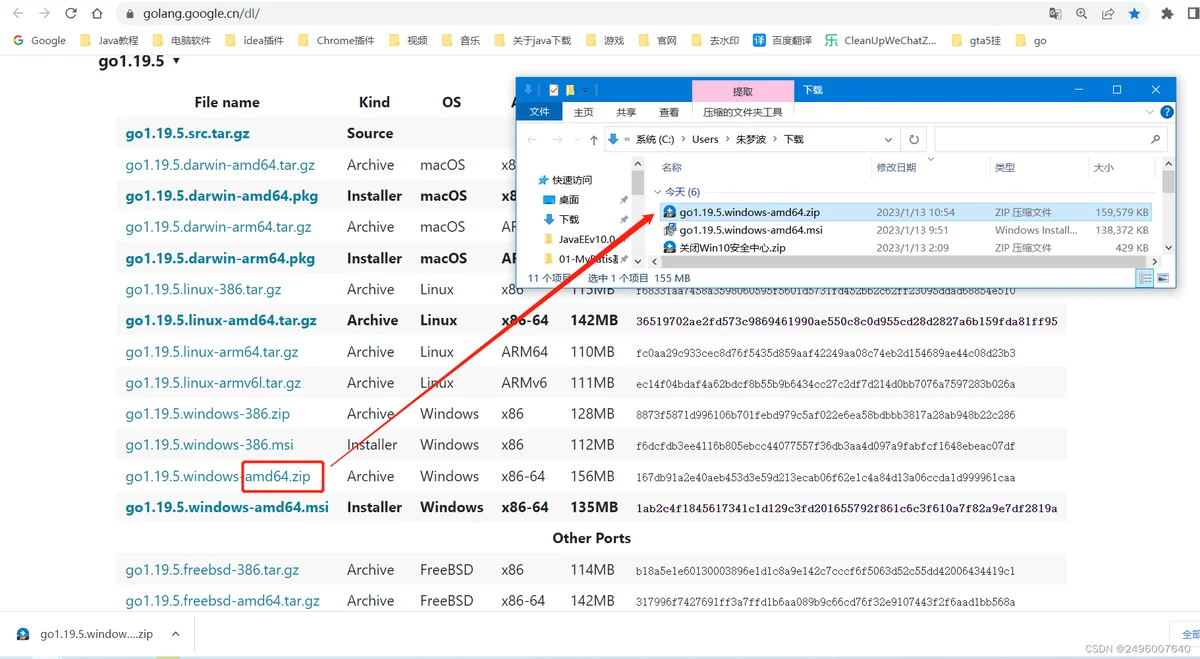Open the 文件 menu in Explorer
Viewport: 1200px width, 659px height.
pyautogui.click(x=539, y=112)
